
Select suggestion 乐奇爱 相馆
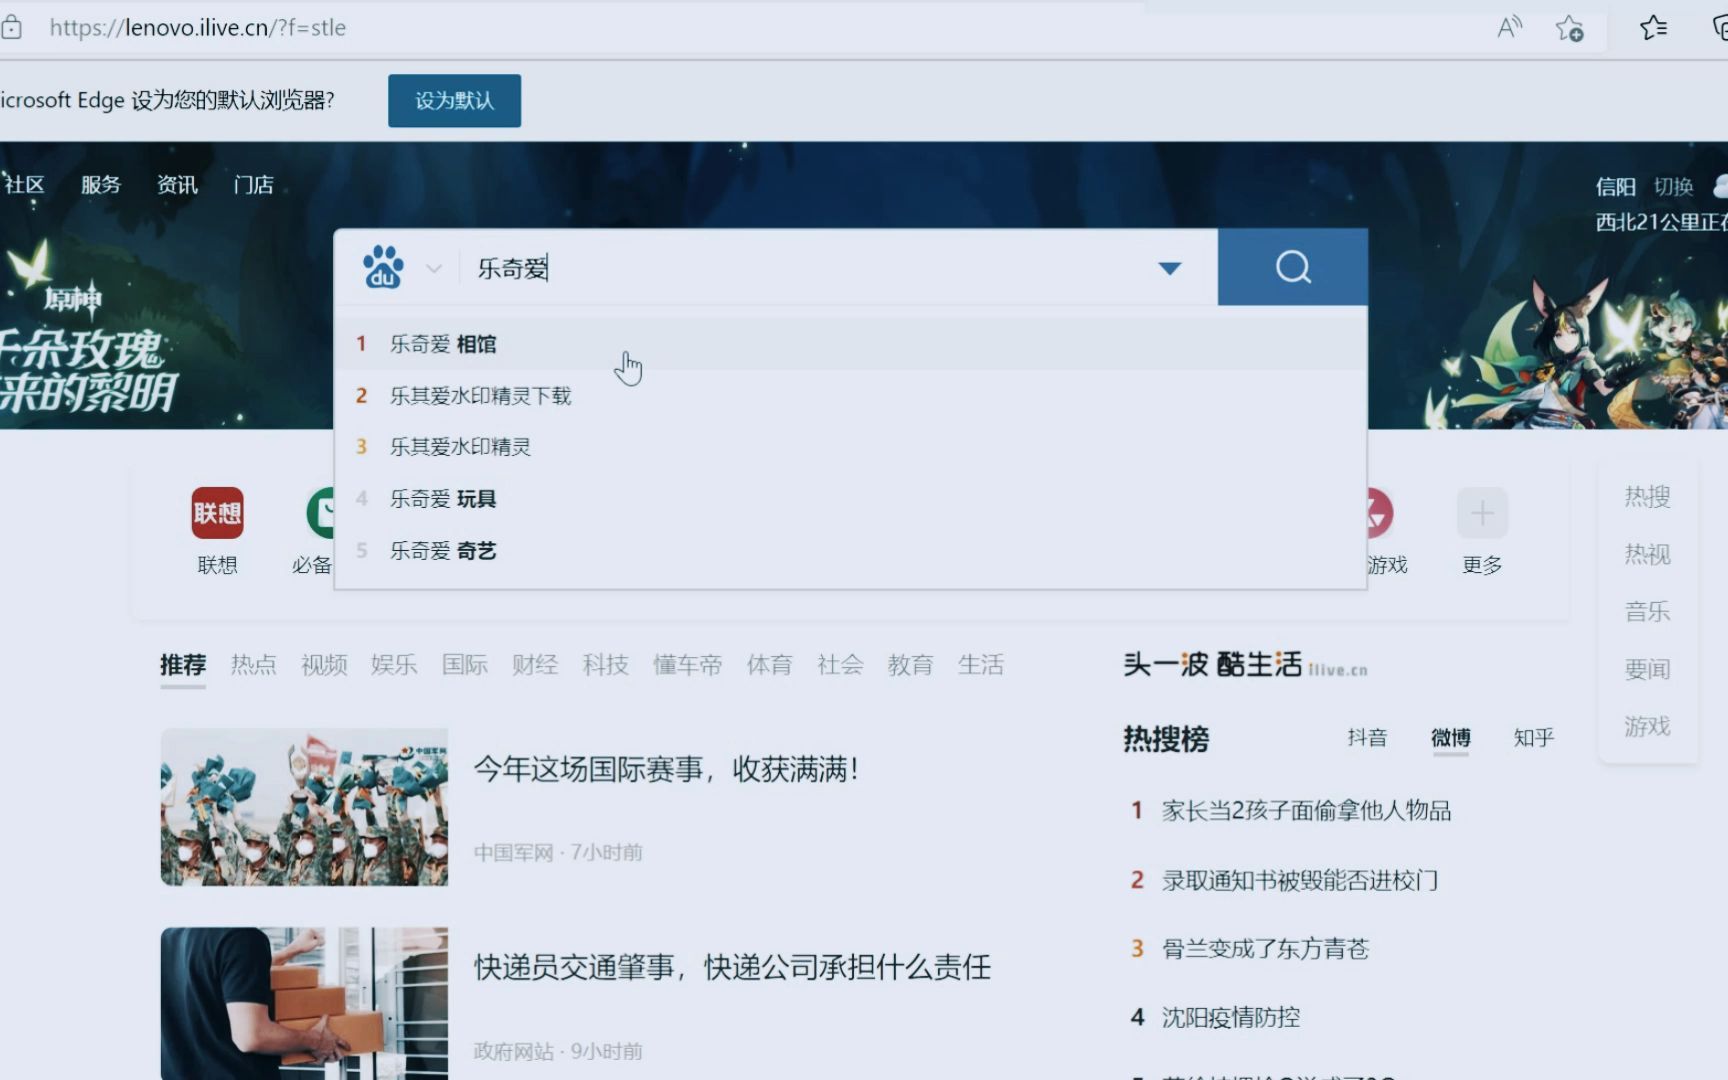pyautogui.click(x=850, y=344)
